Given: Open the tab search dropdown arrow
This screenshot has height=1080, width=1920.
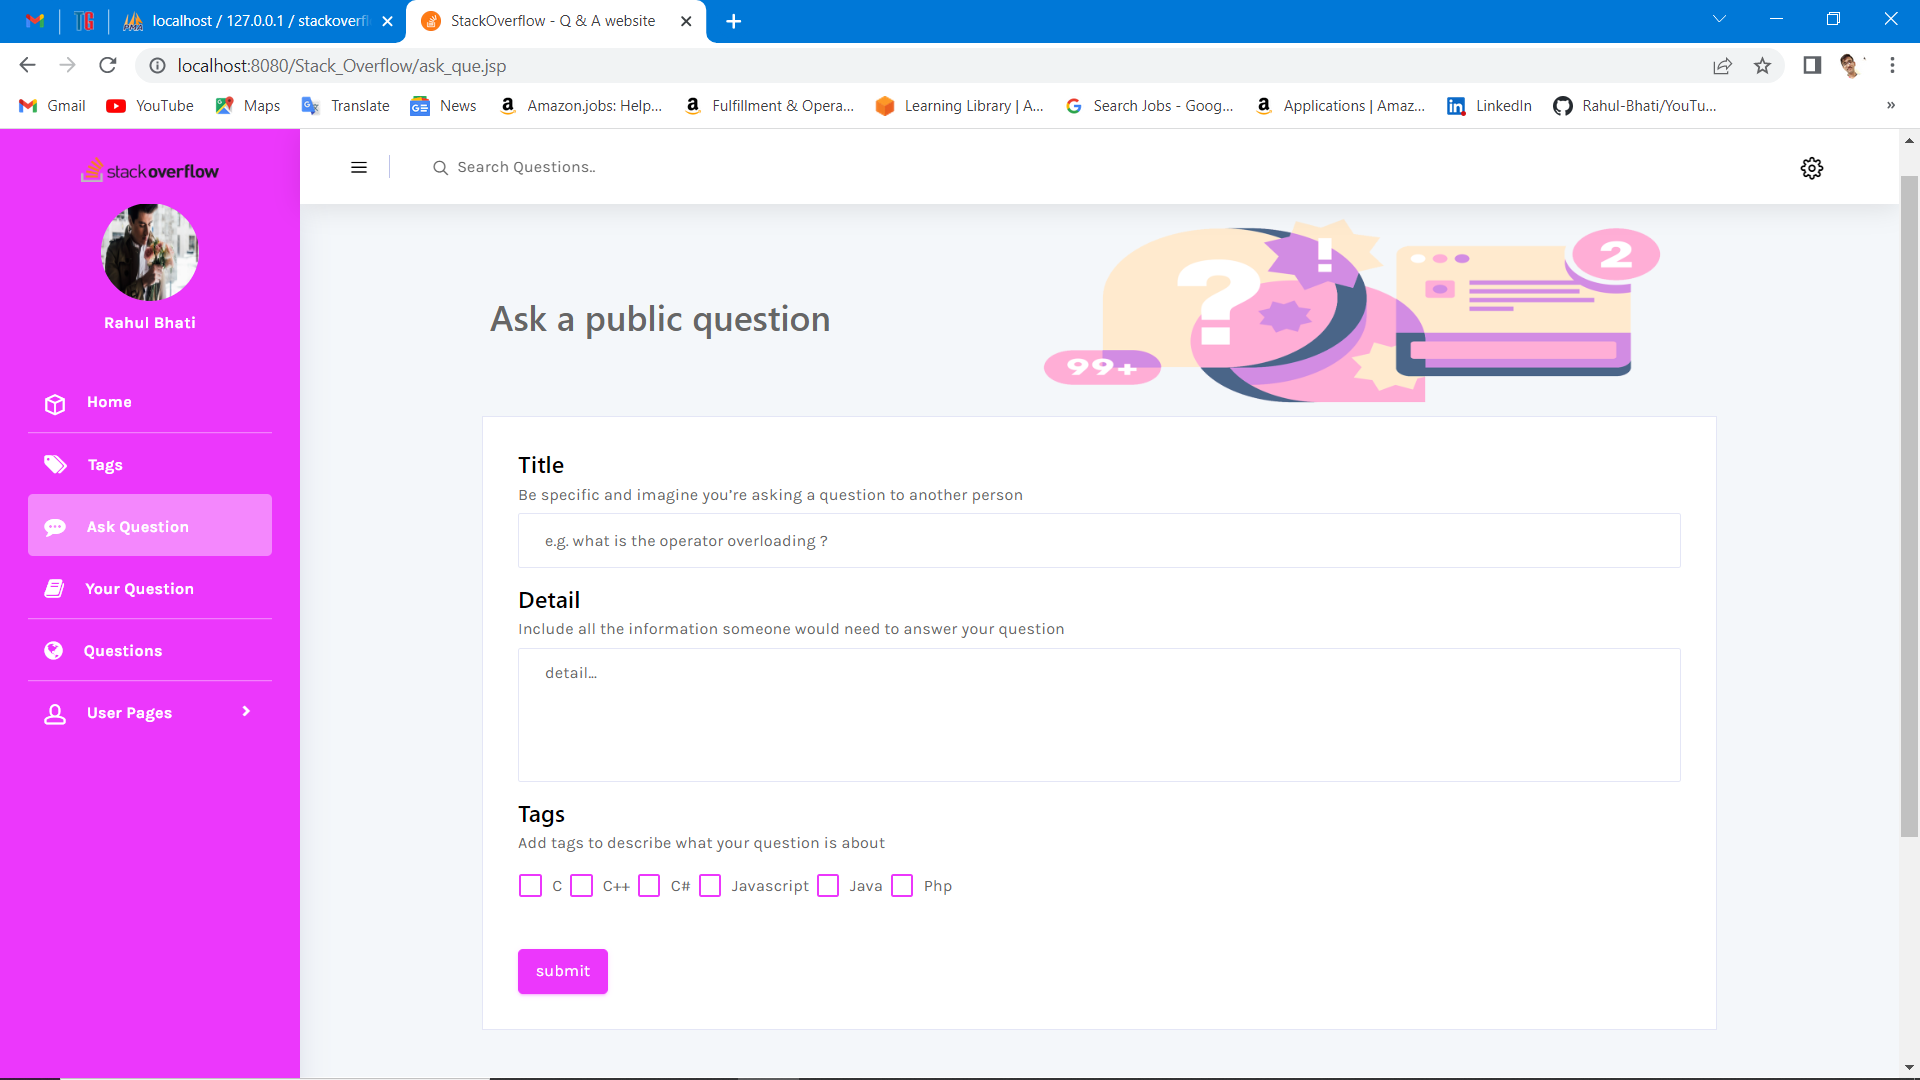Looking at the screenshot, I should pyautogui.click(x=1719, y=20).
